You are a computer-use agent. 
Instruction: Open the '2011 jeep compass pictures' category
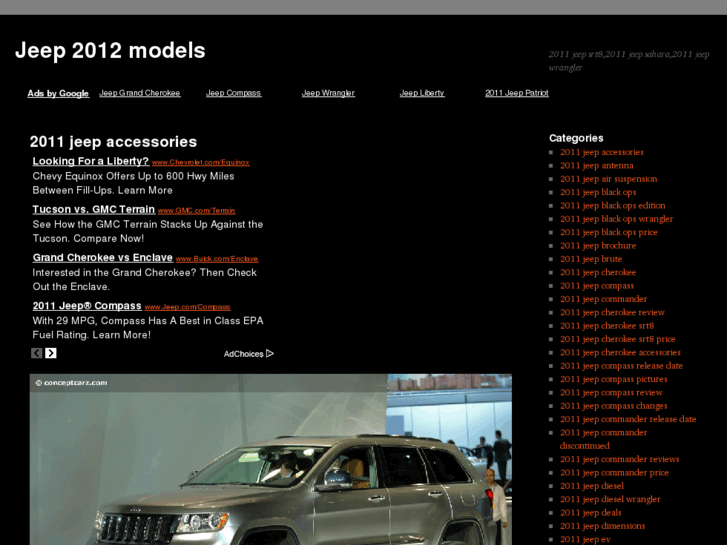click(613, 379)
